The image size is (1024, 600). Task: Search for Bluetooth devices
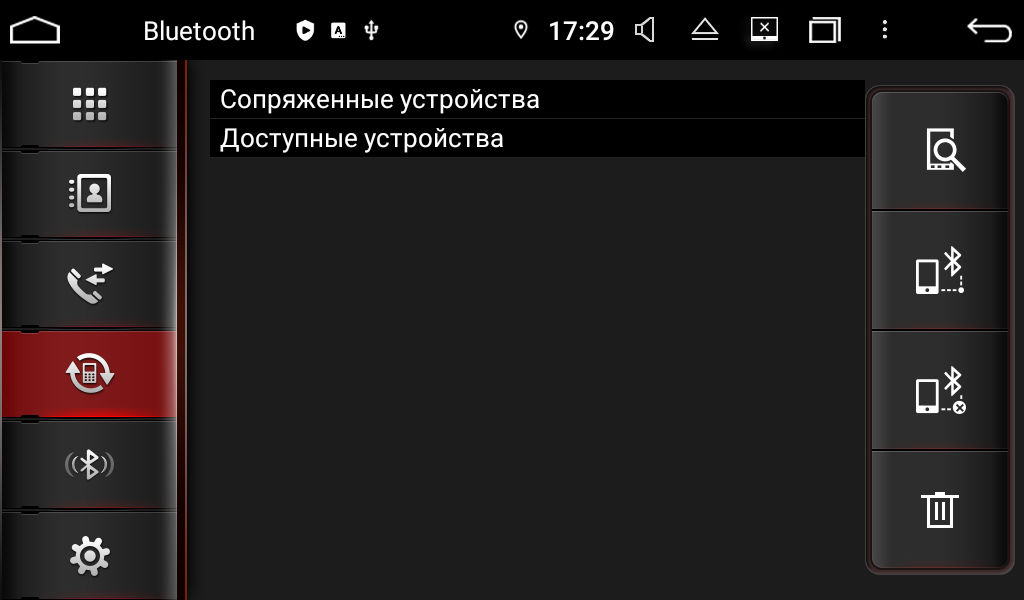[x=940, y=150]
